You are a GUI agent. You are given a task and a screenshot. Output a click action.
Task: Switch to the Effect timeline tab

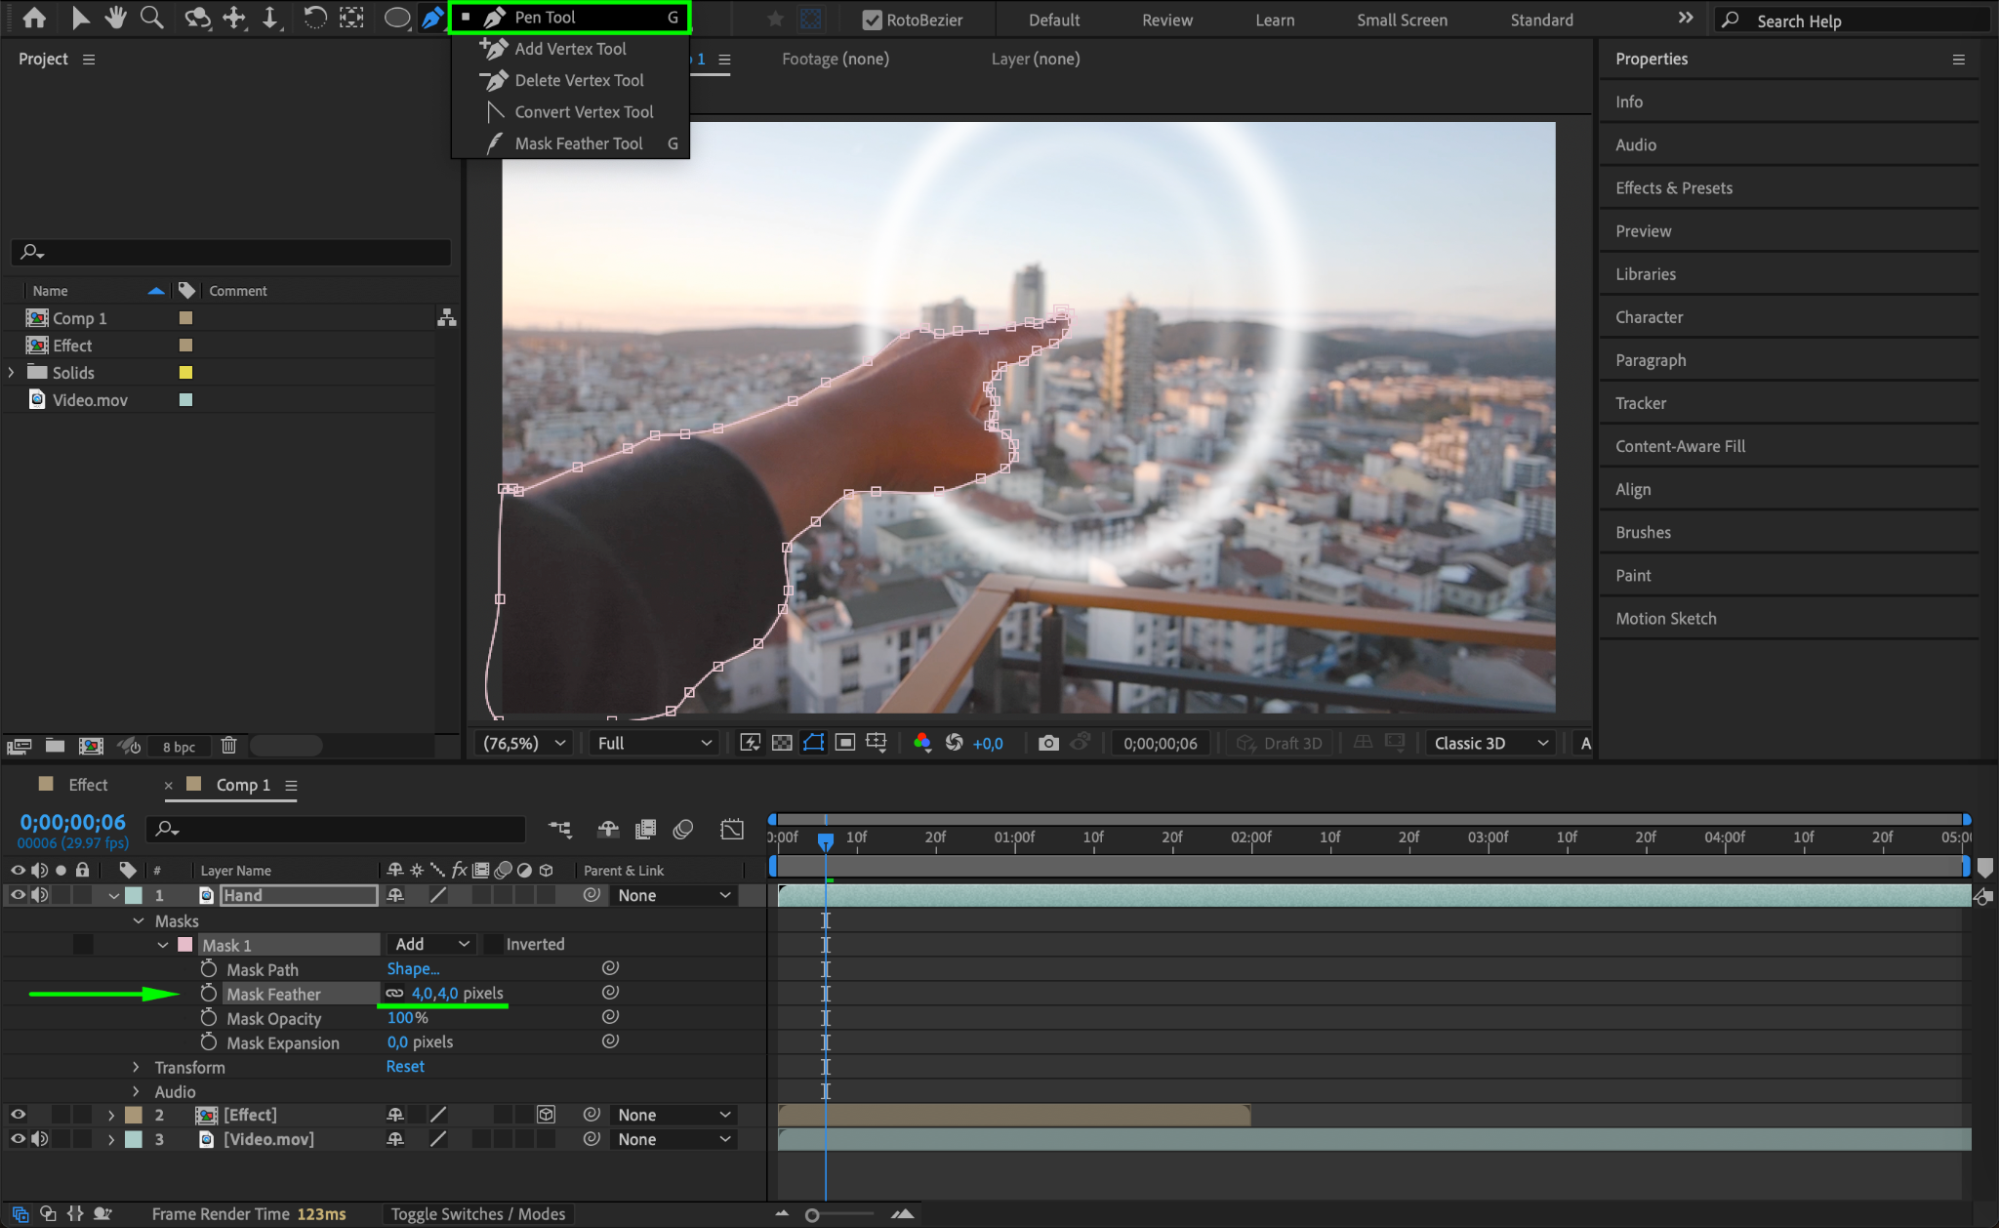[87, 785]
